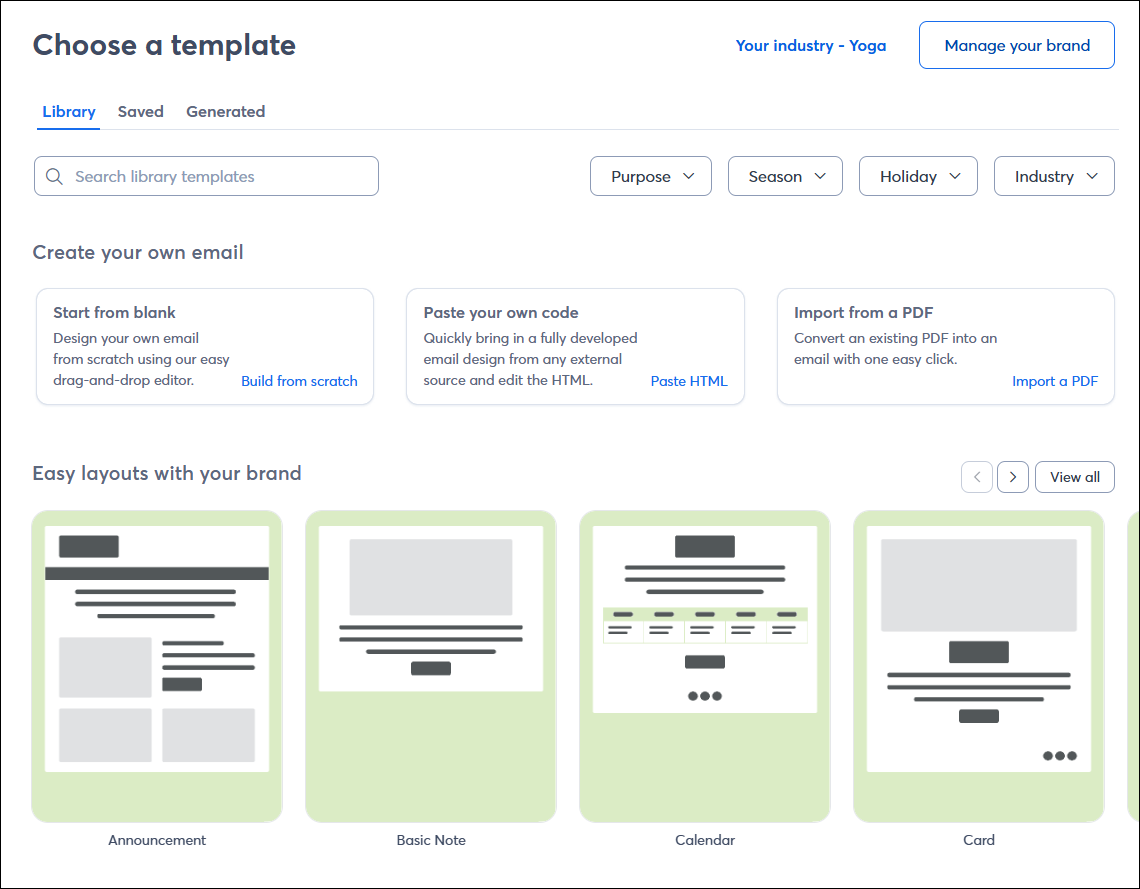Open the Industry dropdown
Viewport: 1140px width, 889px height.
coord(1054,176)
